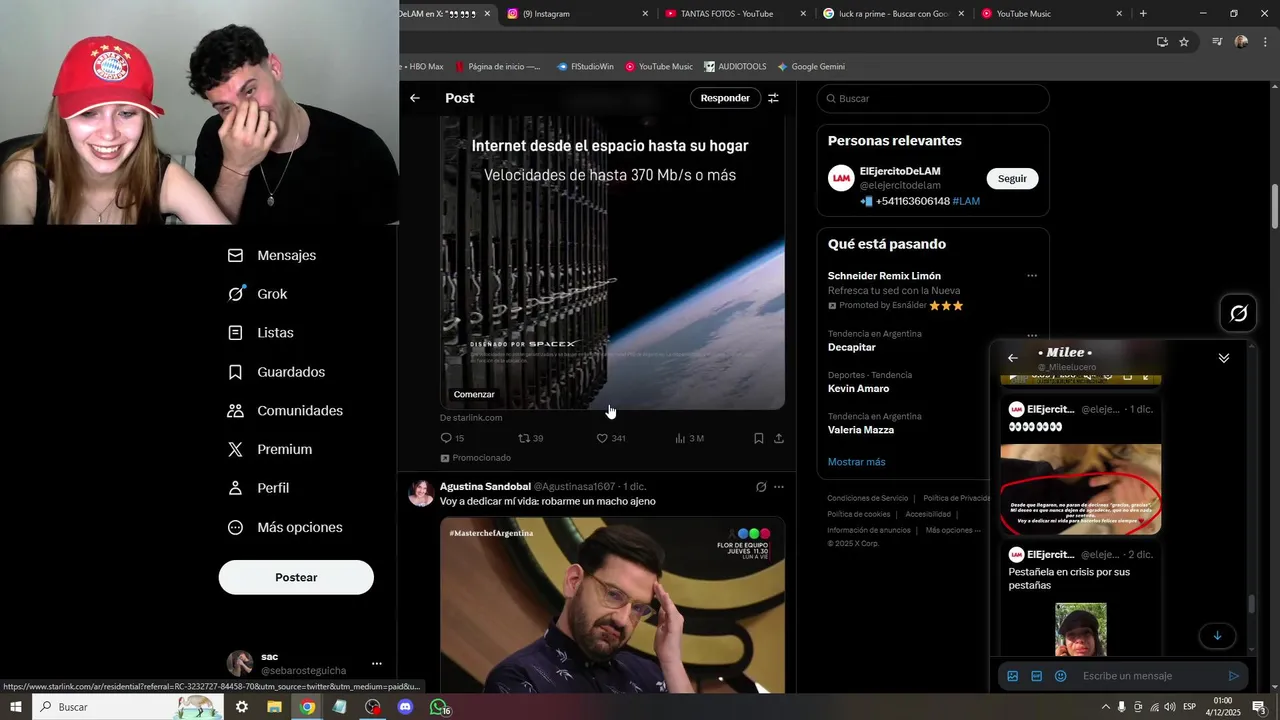Screen dimensions: 1280x720
Task: Send the chat message
Action: click(1233, 676)
